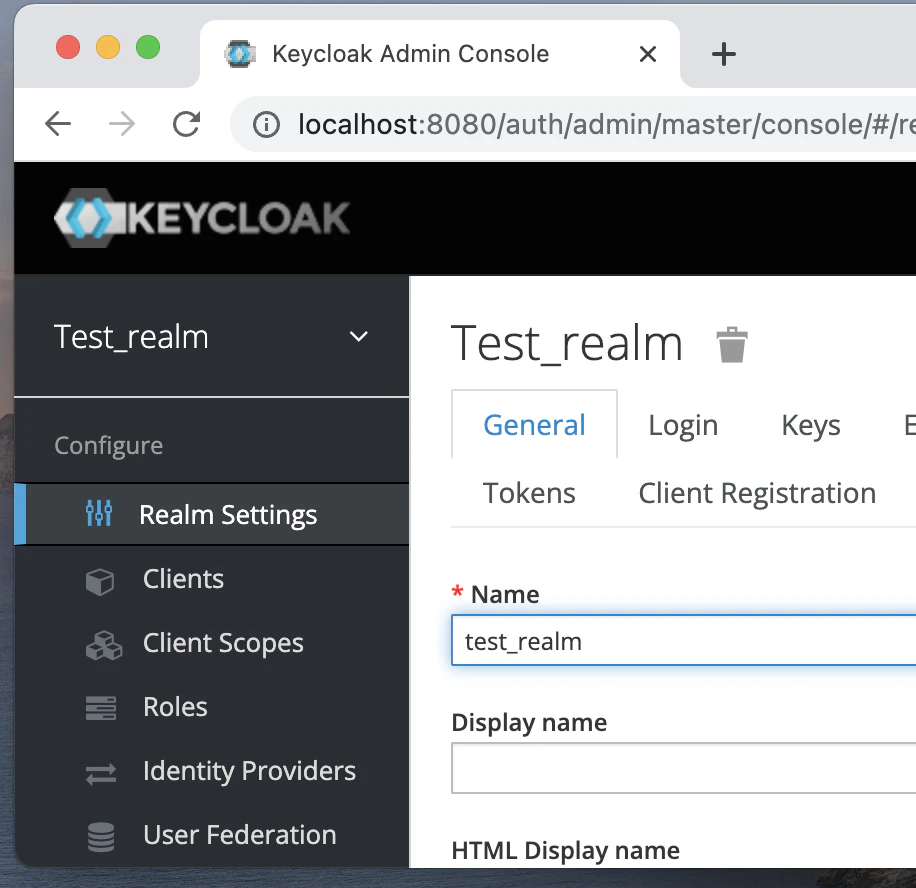This screenshot has width=916, height=888.
Task: Select the Tokens tab
Action: pyautogui.click(x=529, y=493)
